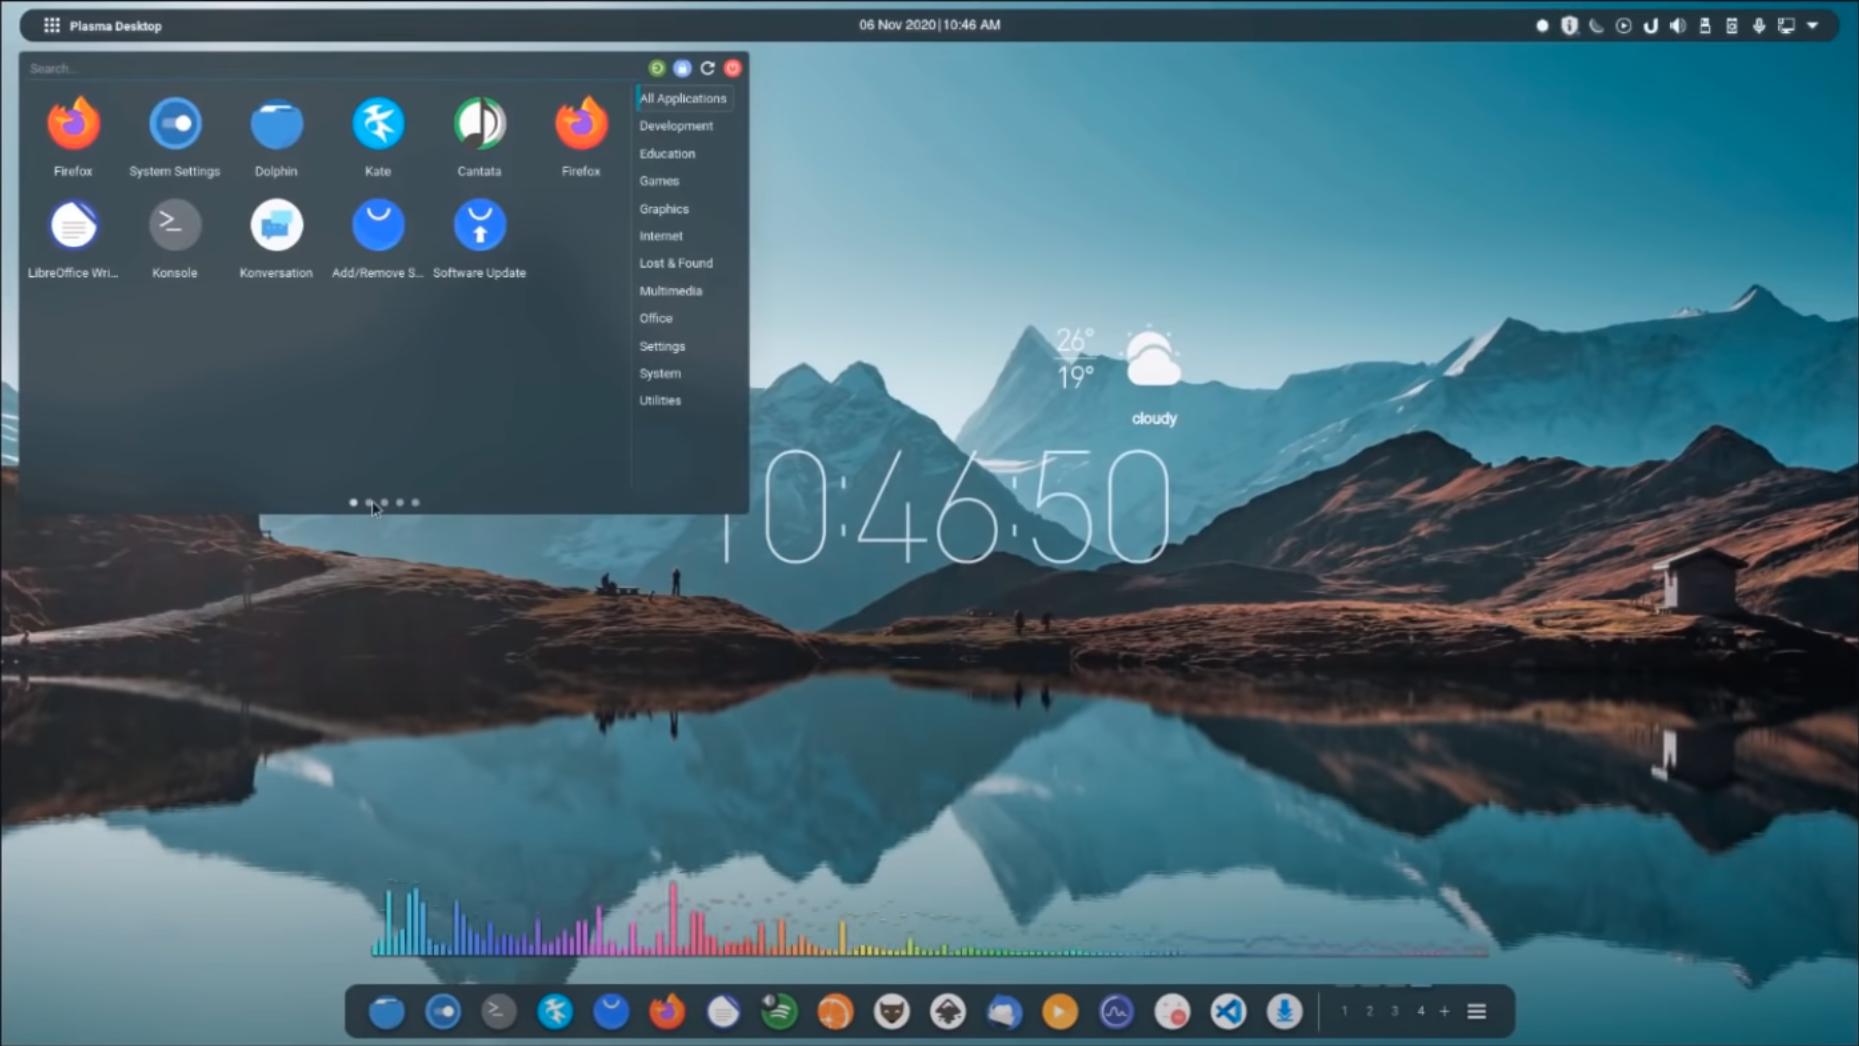Open Konsole terminal from the dock
Viewport: 1859px width, 1046px height.
tap(497, 1011)
